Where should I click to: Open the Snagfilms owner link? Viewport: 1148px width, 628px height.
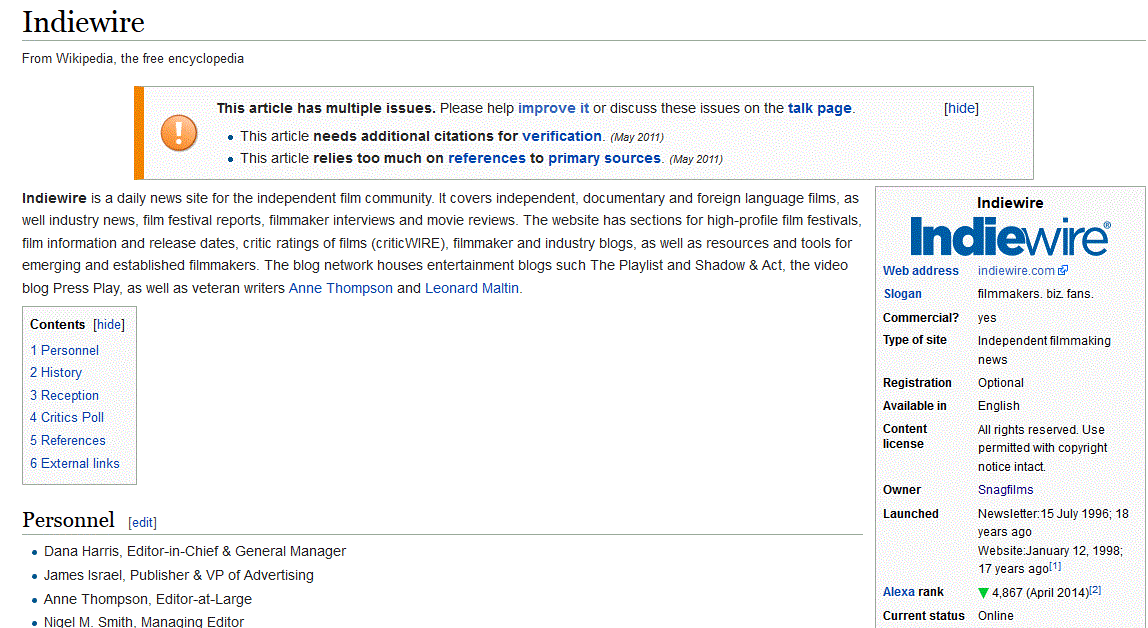click(x=1005, y=490)
